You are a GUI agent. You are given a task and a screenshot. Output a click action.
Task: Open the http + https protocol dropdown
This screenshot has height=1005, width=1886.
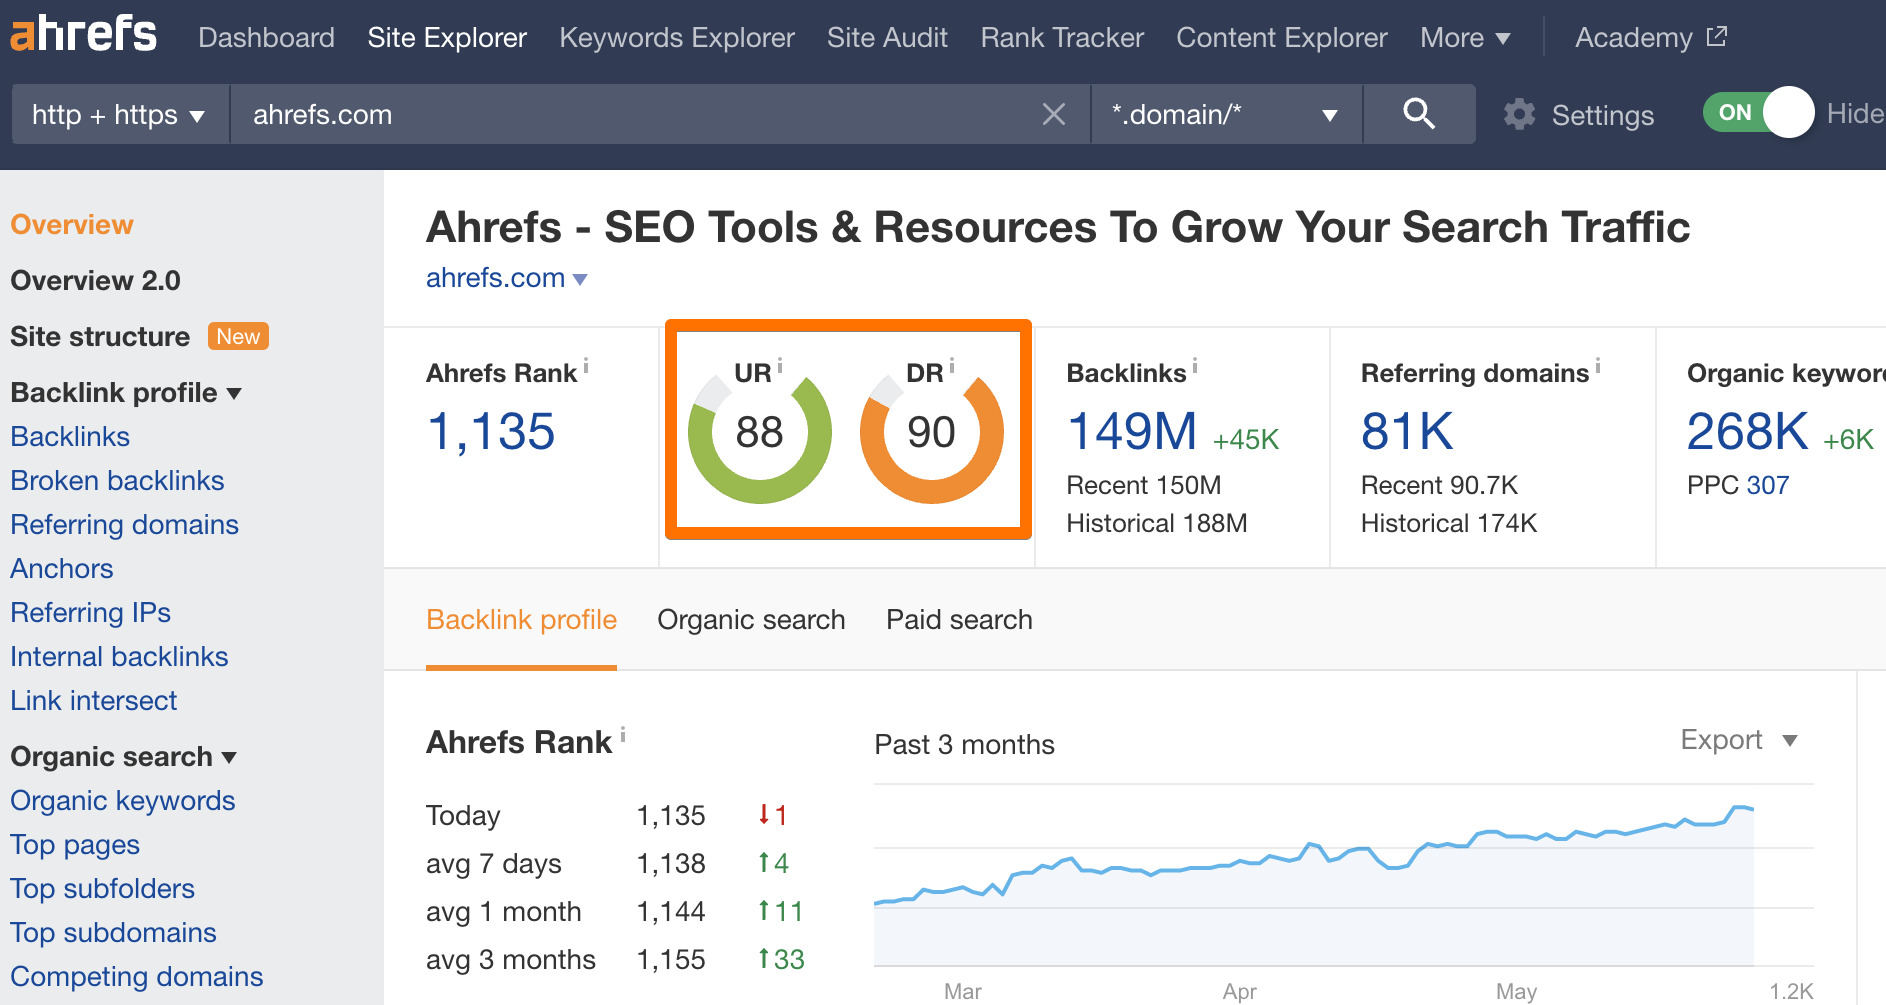[117, 114]
